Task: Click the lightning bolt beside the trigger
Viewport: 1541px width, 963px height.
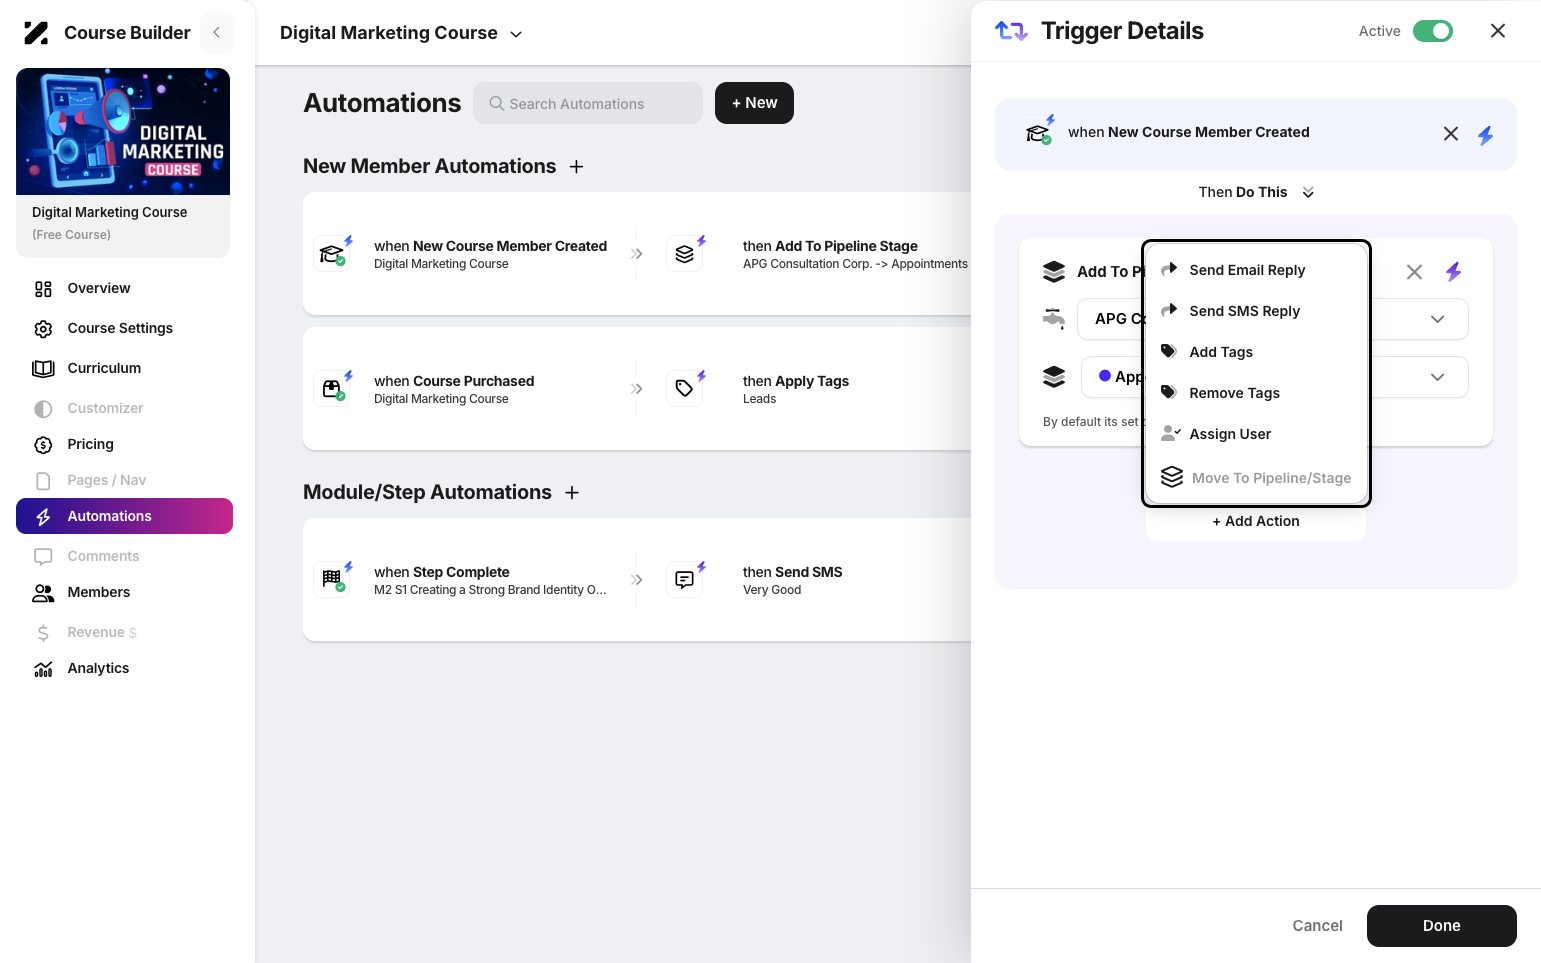Action: click(1486, 135)
